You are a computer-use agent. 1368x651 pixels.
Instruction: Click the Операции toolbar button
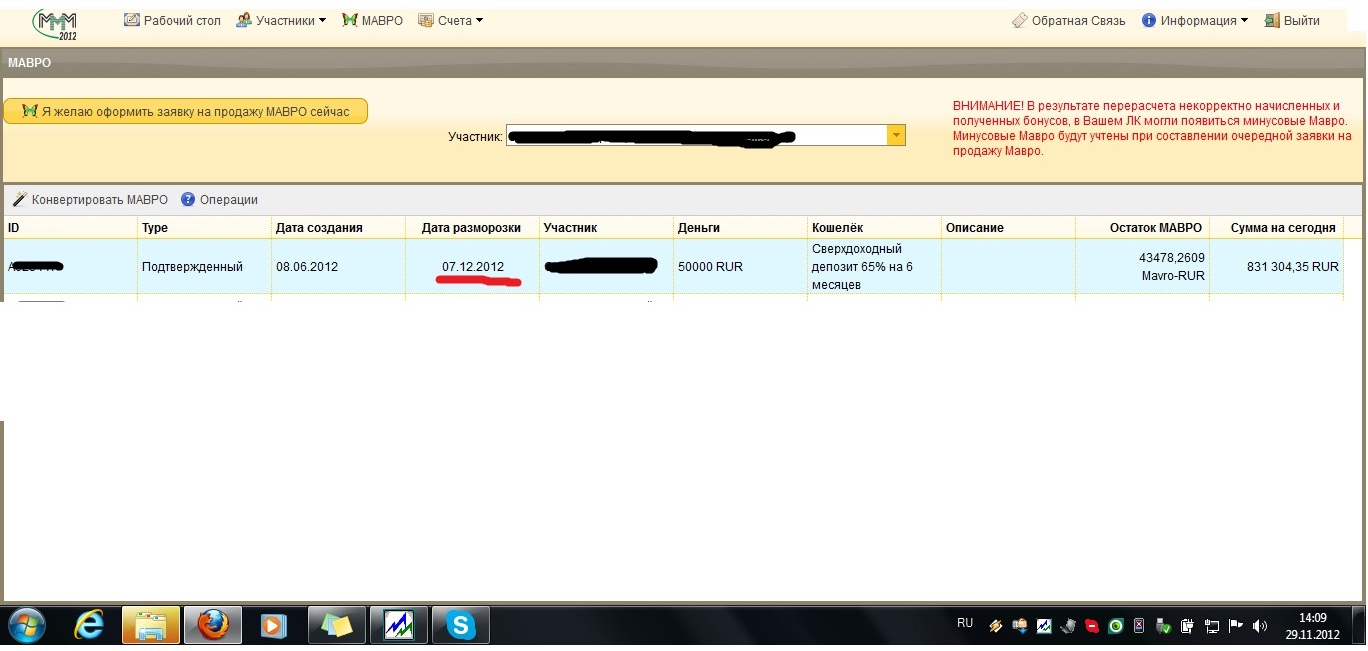[219, 200]
